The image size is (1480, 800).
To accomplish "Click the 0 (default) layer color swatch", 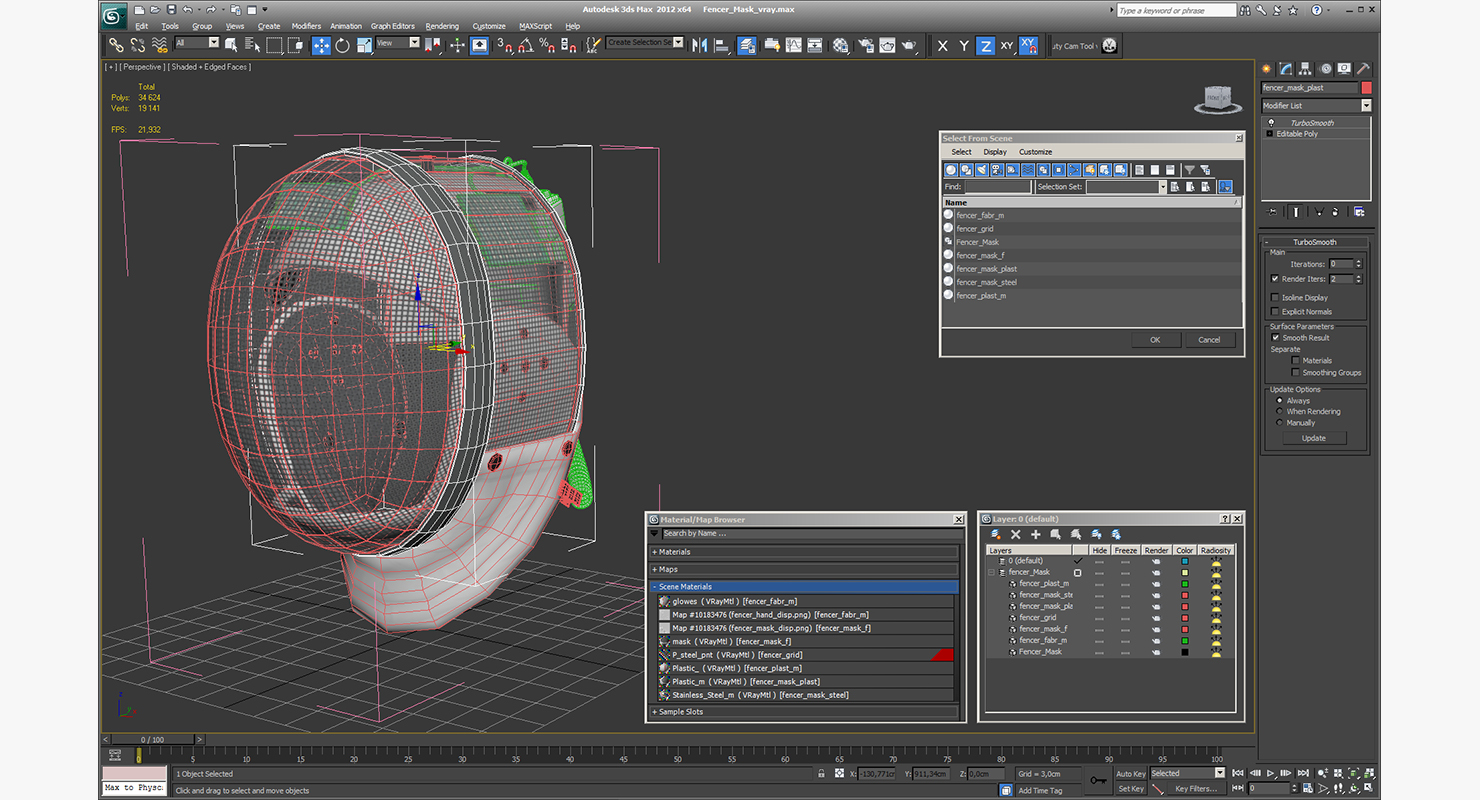I will tap(1185, 561).
